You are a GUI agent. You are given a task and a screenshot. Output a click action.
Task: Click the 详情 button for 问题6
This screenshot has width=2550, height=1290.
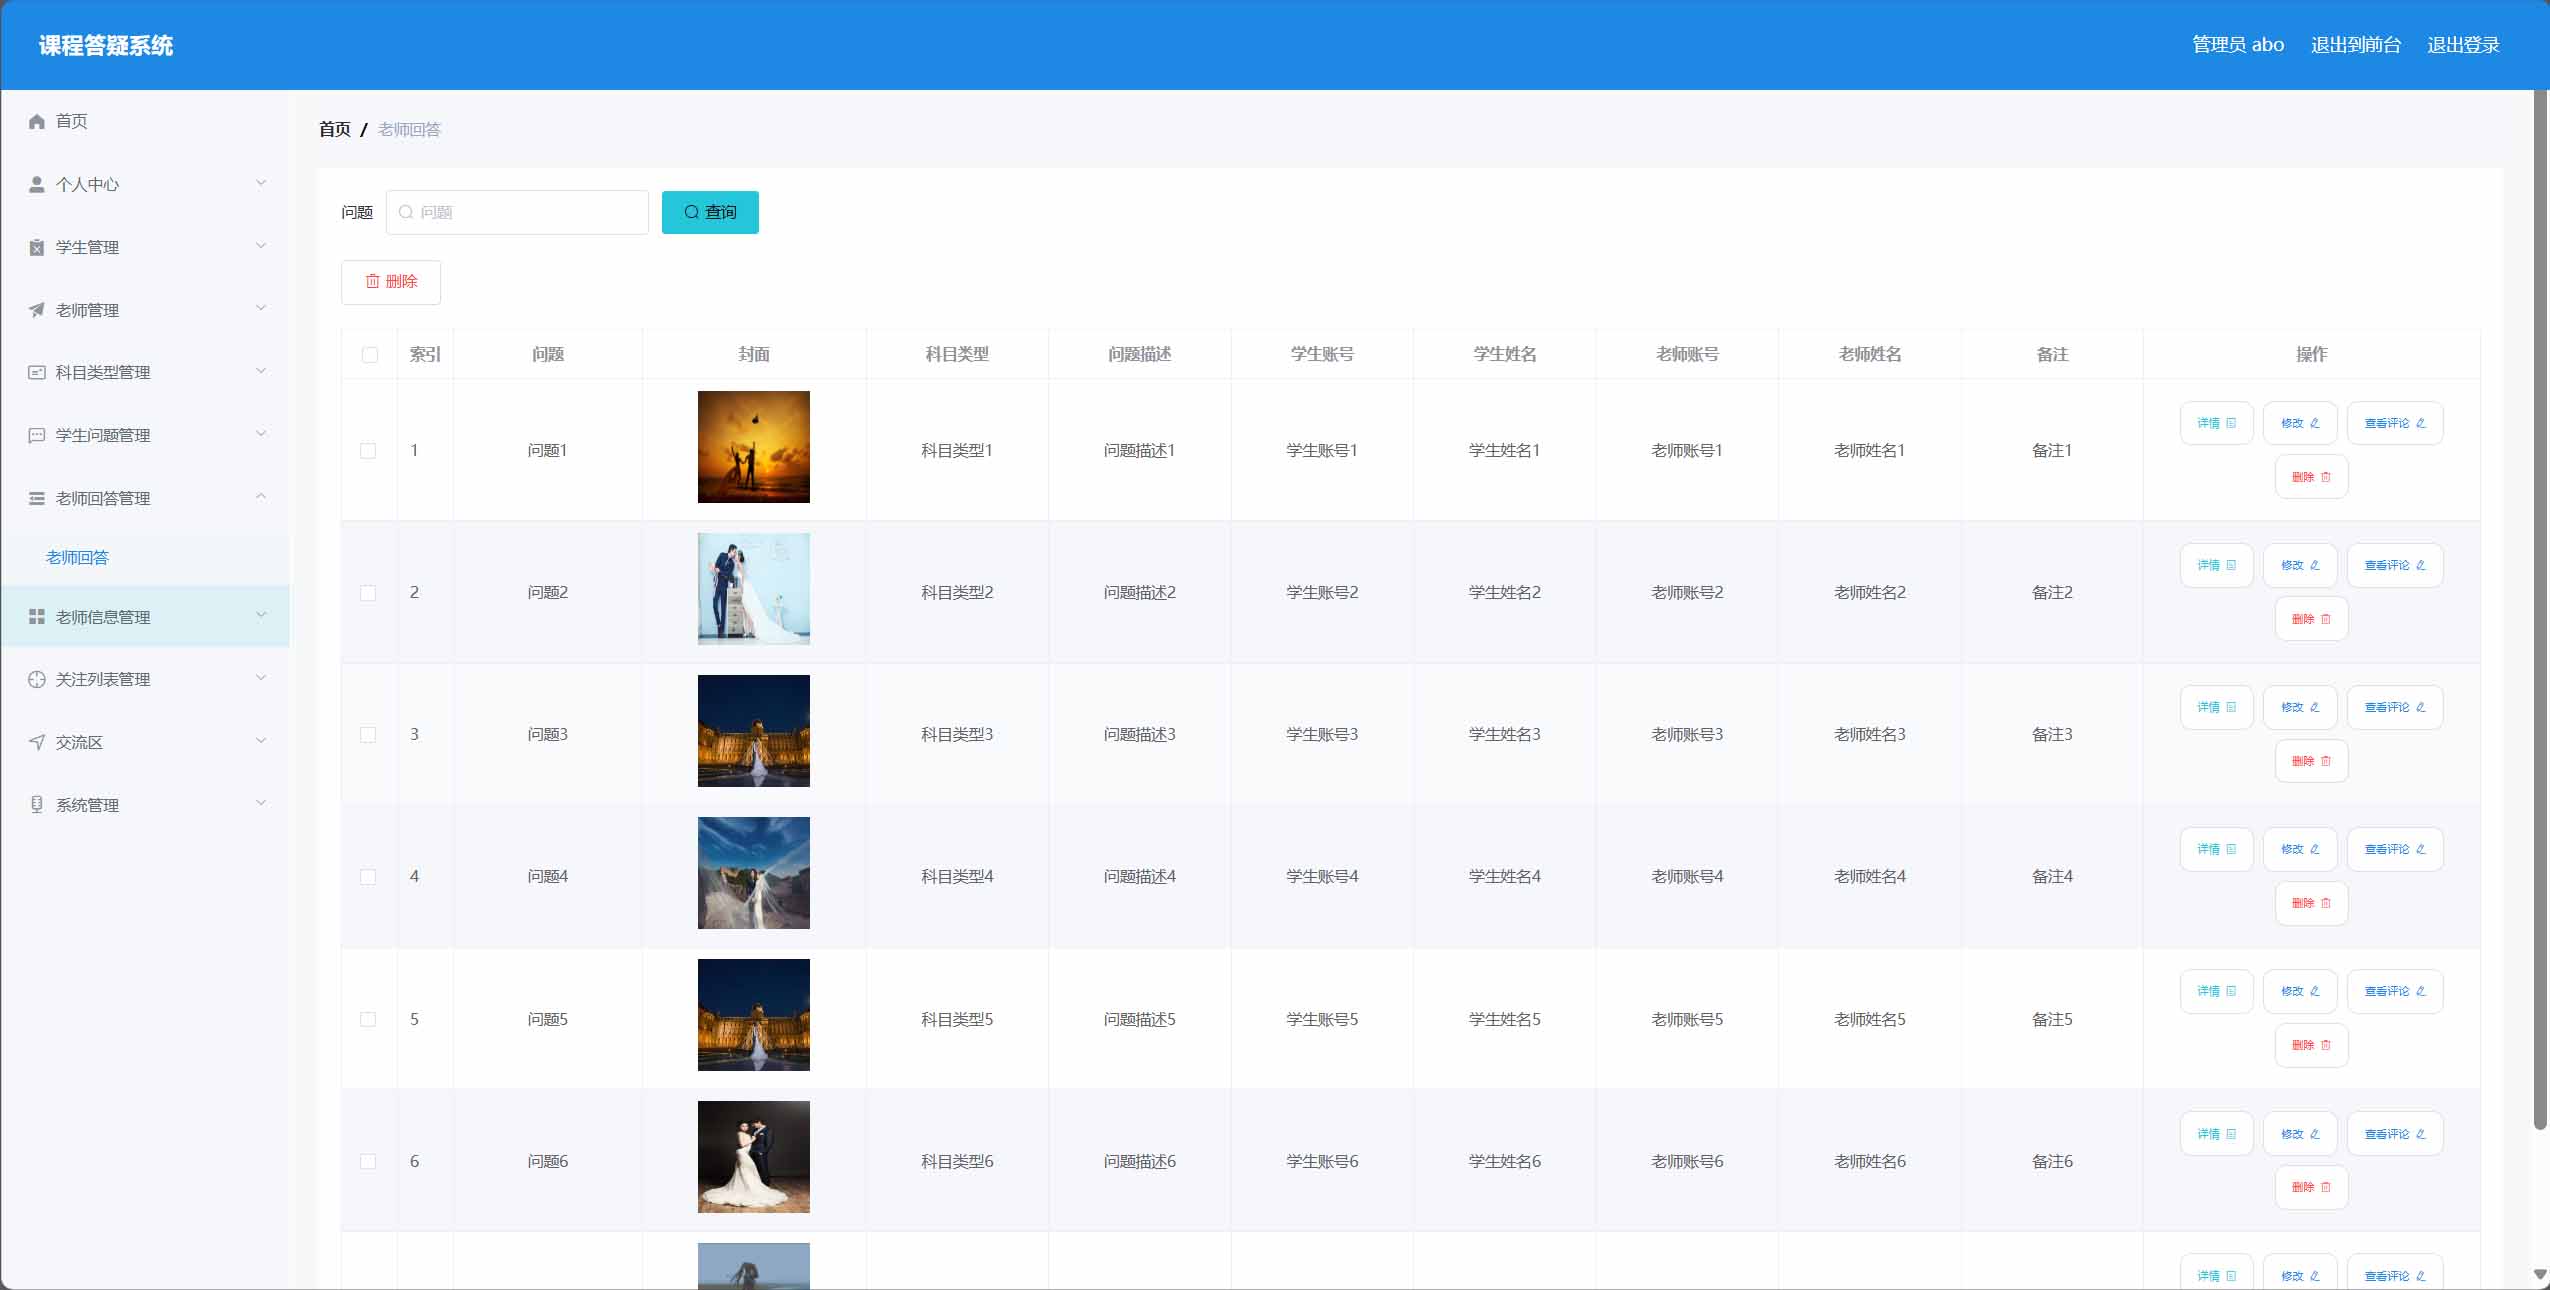[x=2216, y=1134]
